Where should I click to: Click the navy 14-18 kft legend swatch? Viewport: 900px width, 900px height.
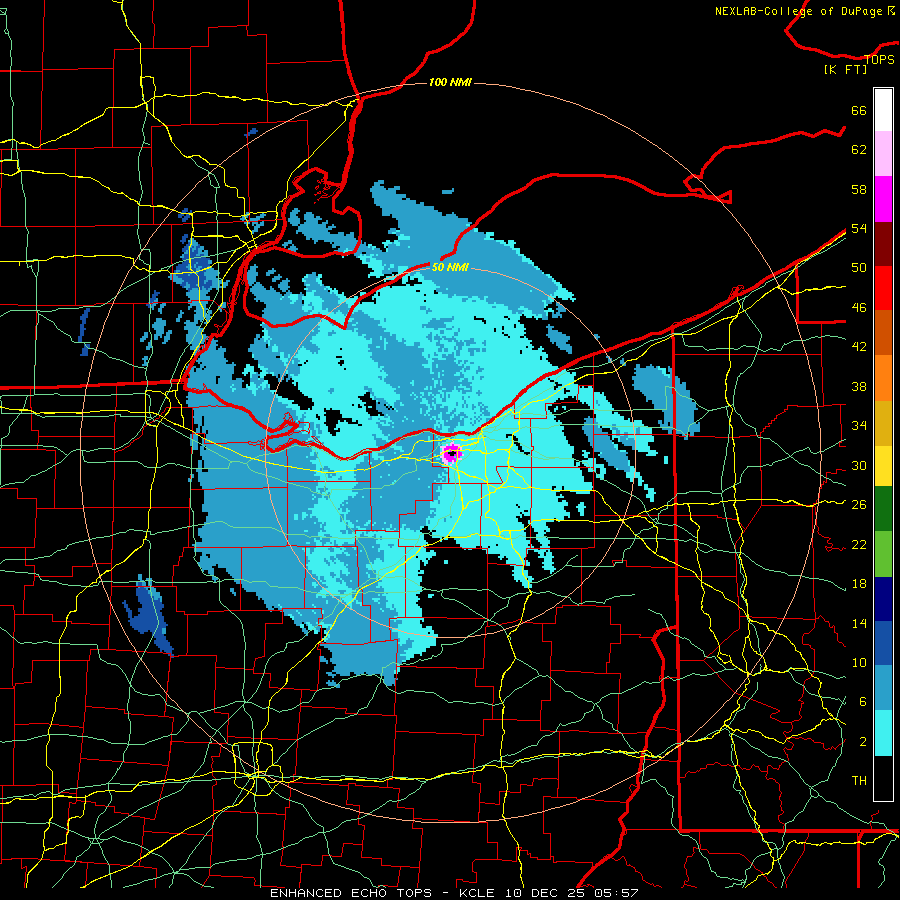pyautogui.click(x=883, y=599)
